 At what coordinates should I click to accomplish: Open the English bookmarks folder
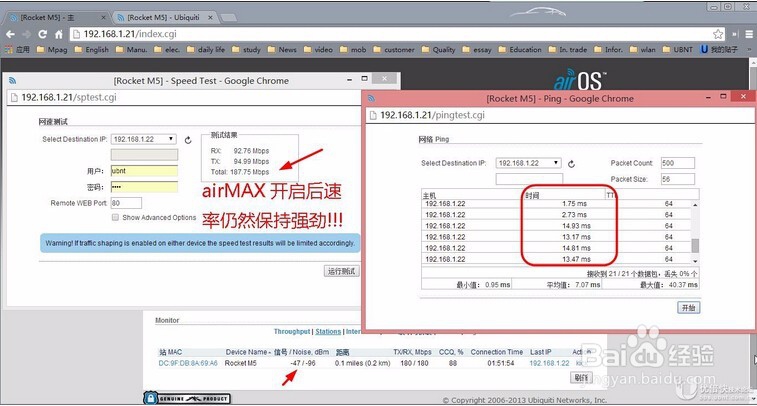pos(92,49)
